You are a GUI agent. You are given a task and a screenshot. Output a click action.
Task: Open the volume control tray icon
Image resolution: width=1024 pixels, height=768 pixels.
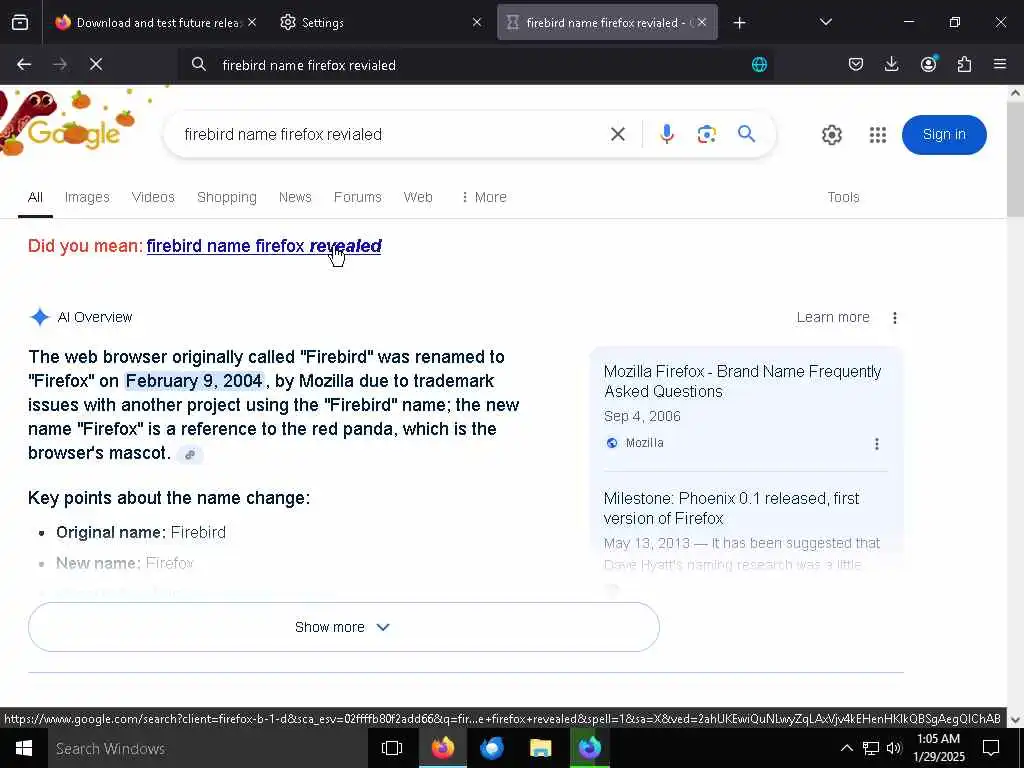click(894, 748)
